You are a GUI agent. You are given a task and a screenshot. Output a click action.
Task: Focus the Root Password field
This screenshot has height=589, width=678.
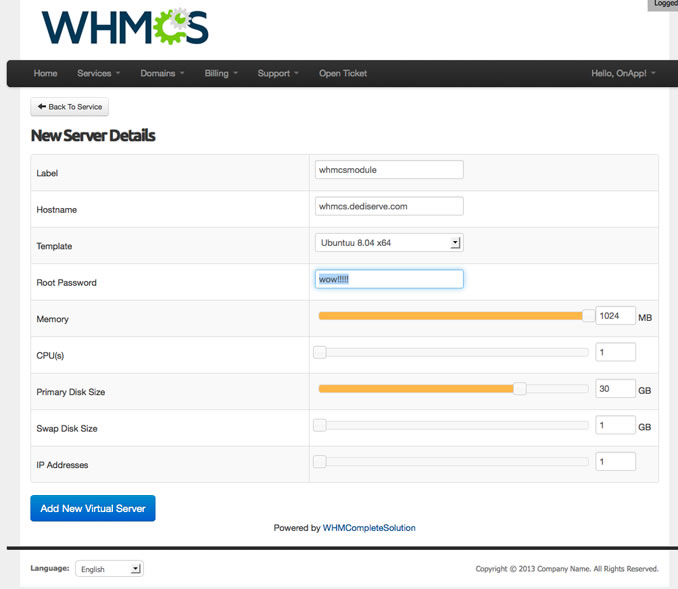pyautogui.click(x=389, y=279)
